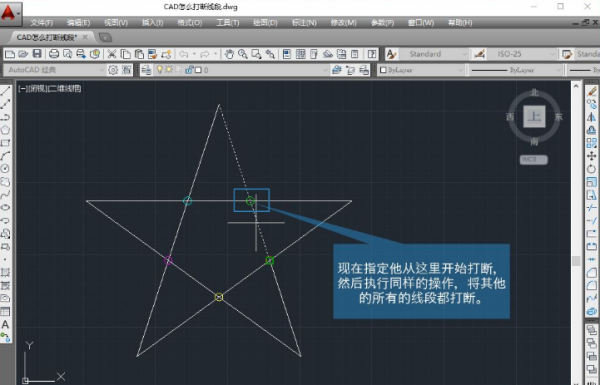
Task: Select the Fillet tool
Action: coord(592,285)
